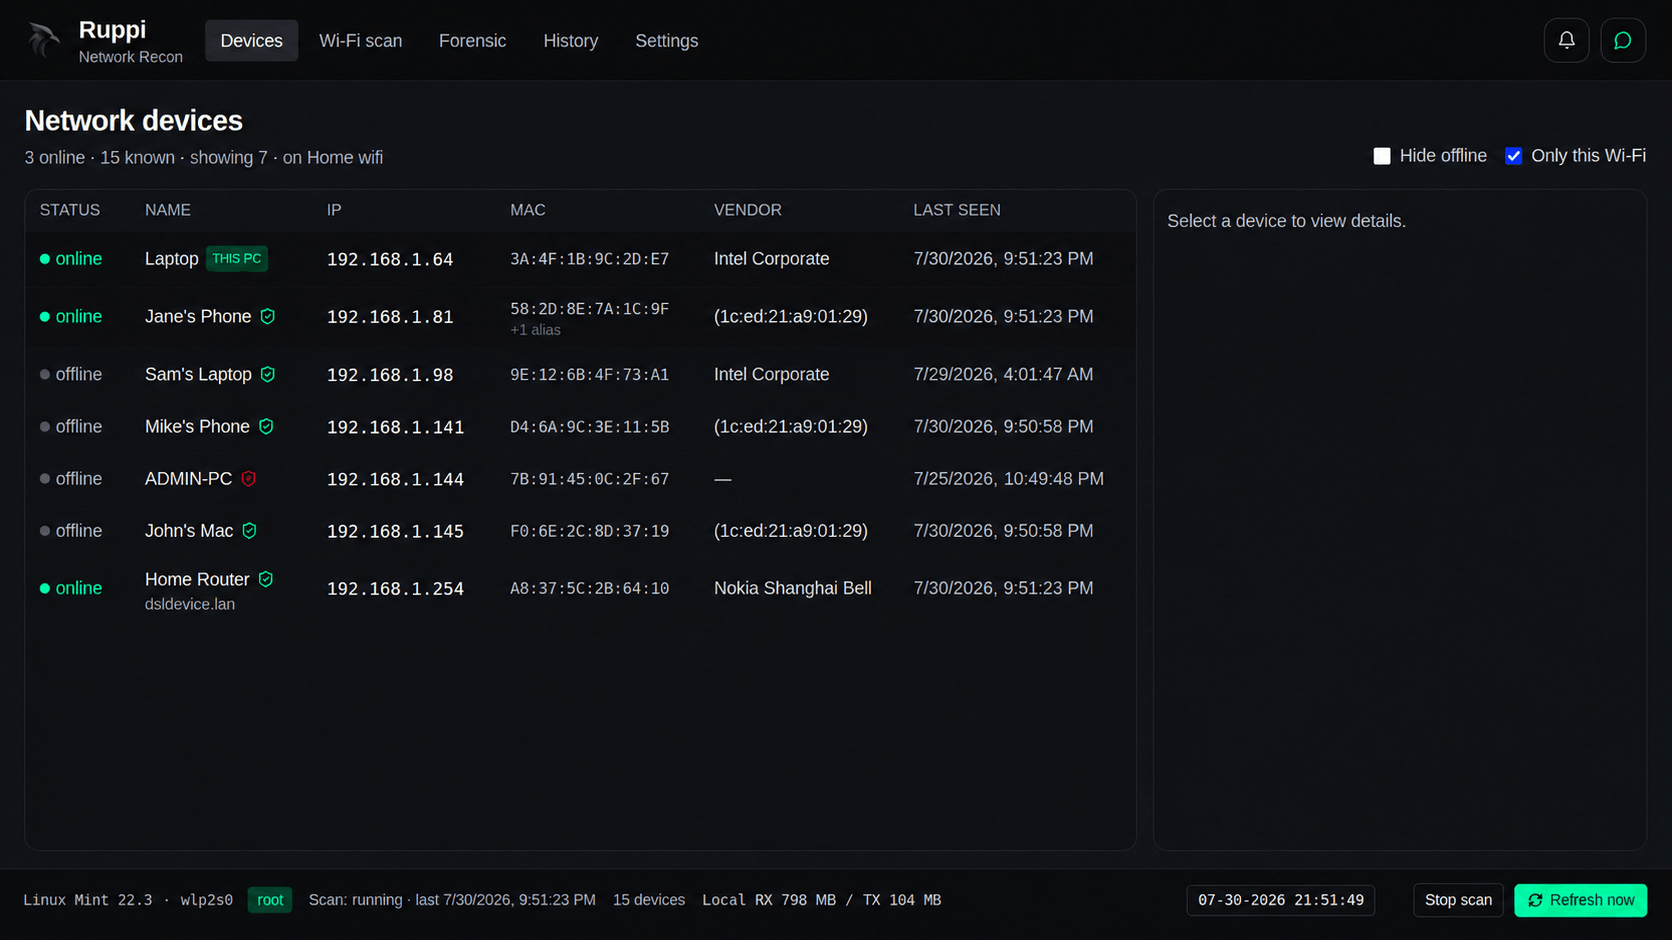Click the red alert shield next to ADMIN-PC
The width and height of the screenshot is (1672, 940).
coord(249,479)
